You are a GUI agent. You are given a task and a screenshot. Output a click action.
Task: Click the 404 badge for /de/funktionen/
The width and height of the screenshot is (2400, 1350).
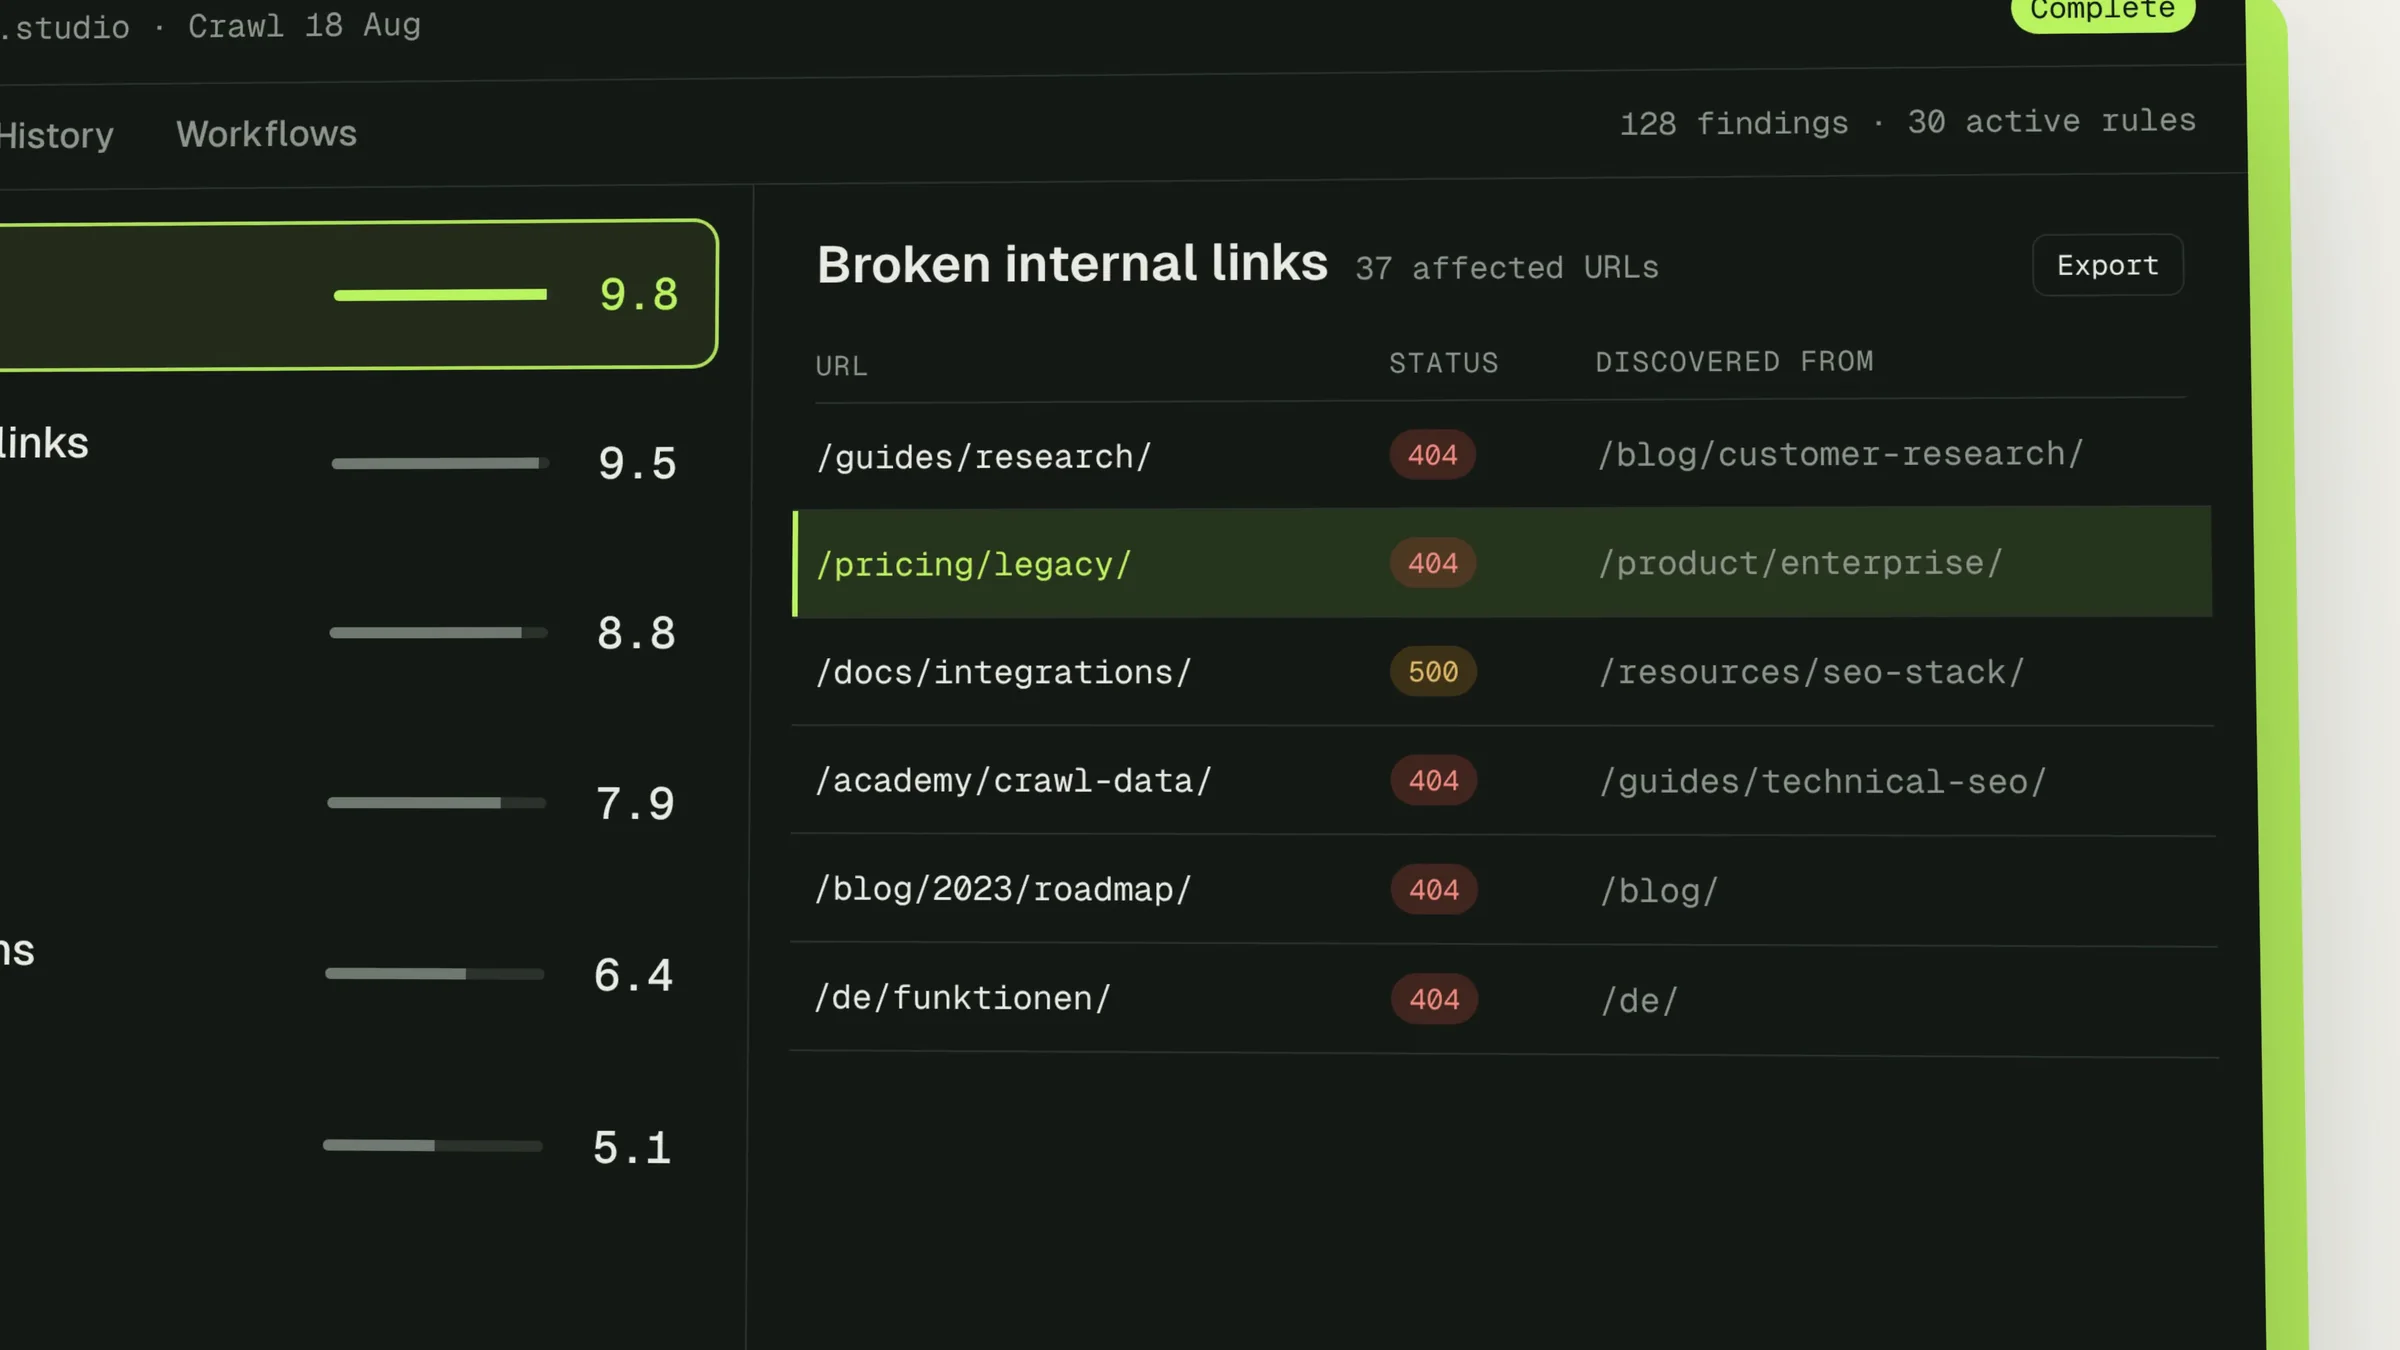tap(1435, 999)
